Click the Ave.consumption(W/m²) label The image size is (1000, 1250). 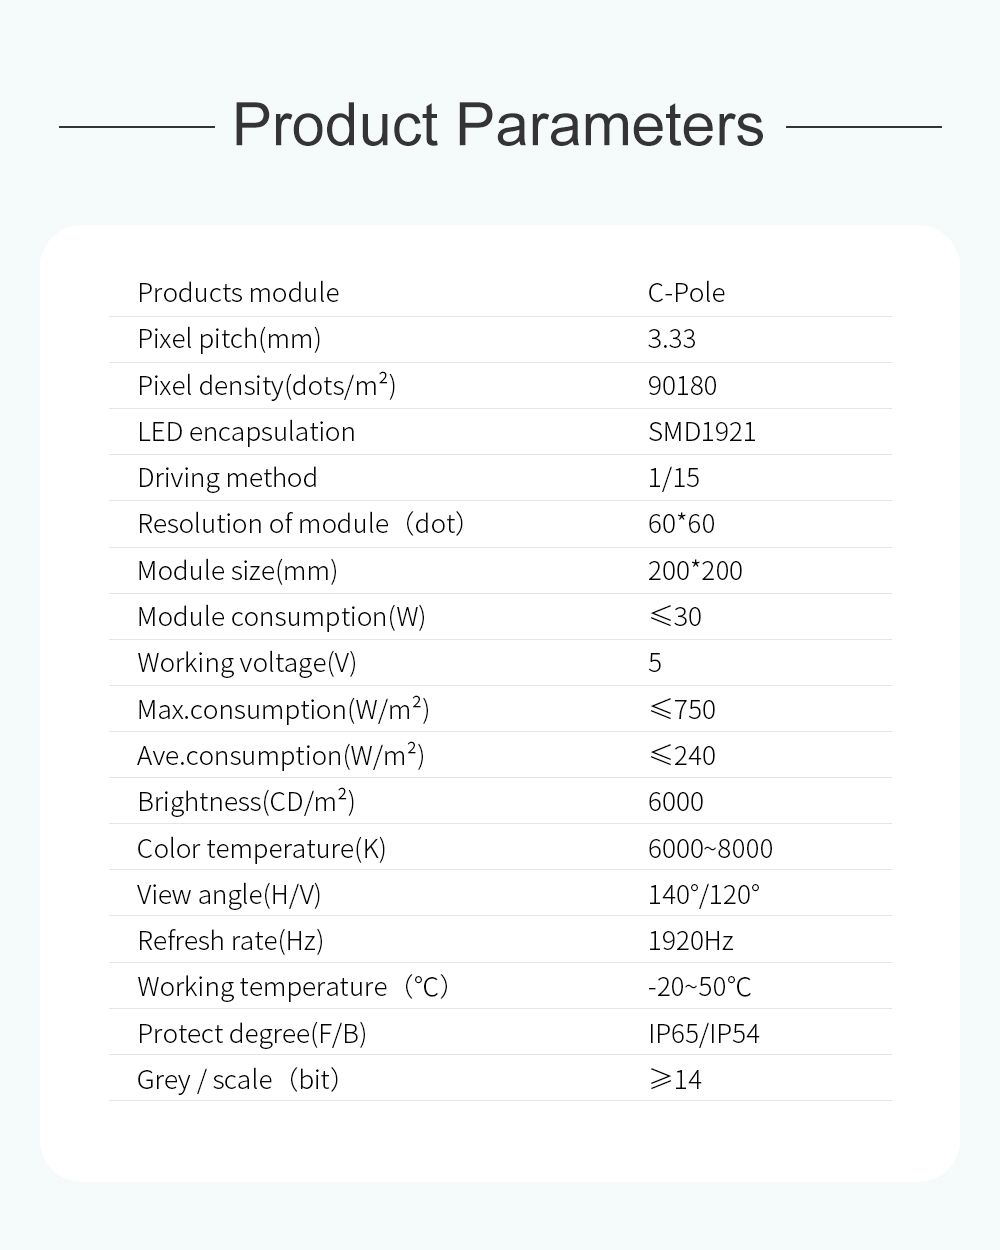click(280, 756)
